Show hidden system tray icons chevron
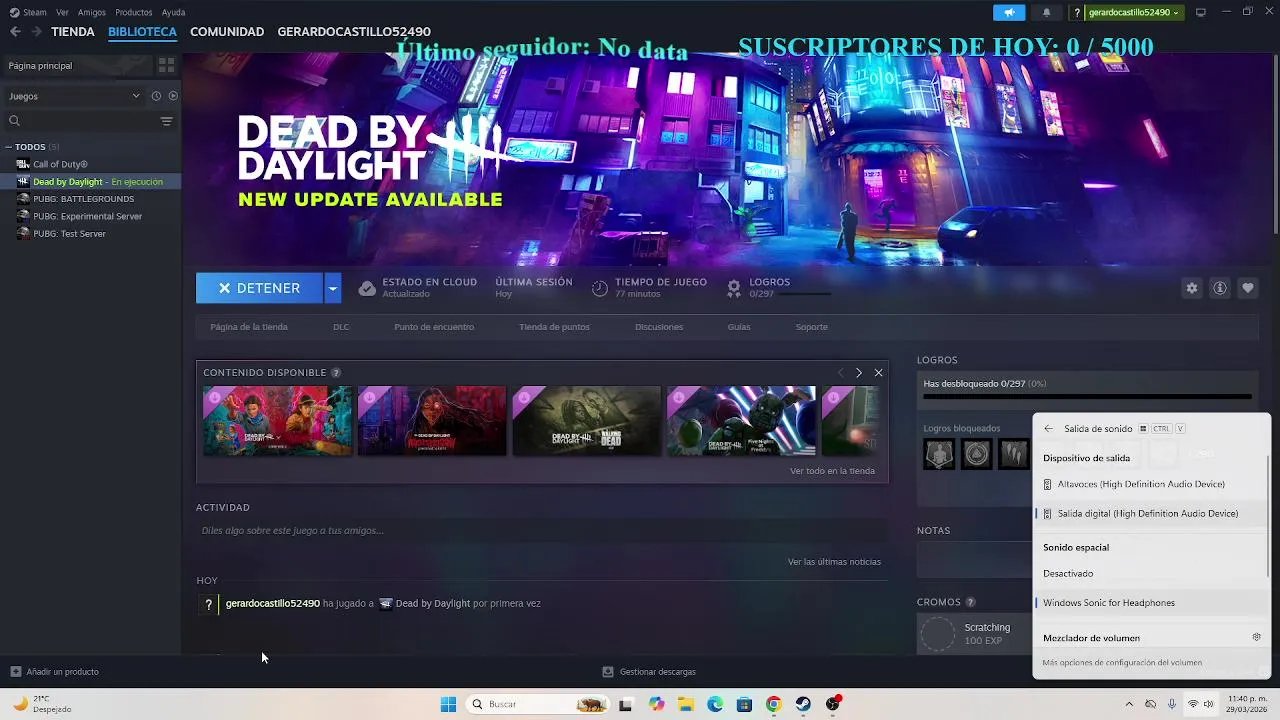 click(1129, 704)
